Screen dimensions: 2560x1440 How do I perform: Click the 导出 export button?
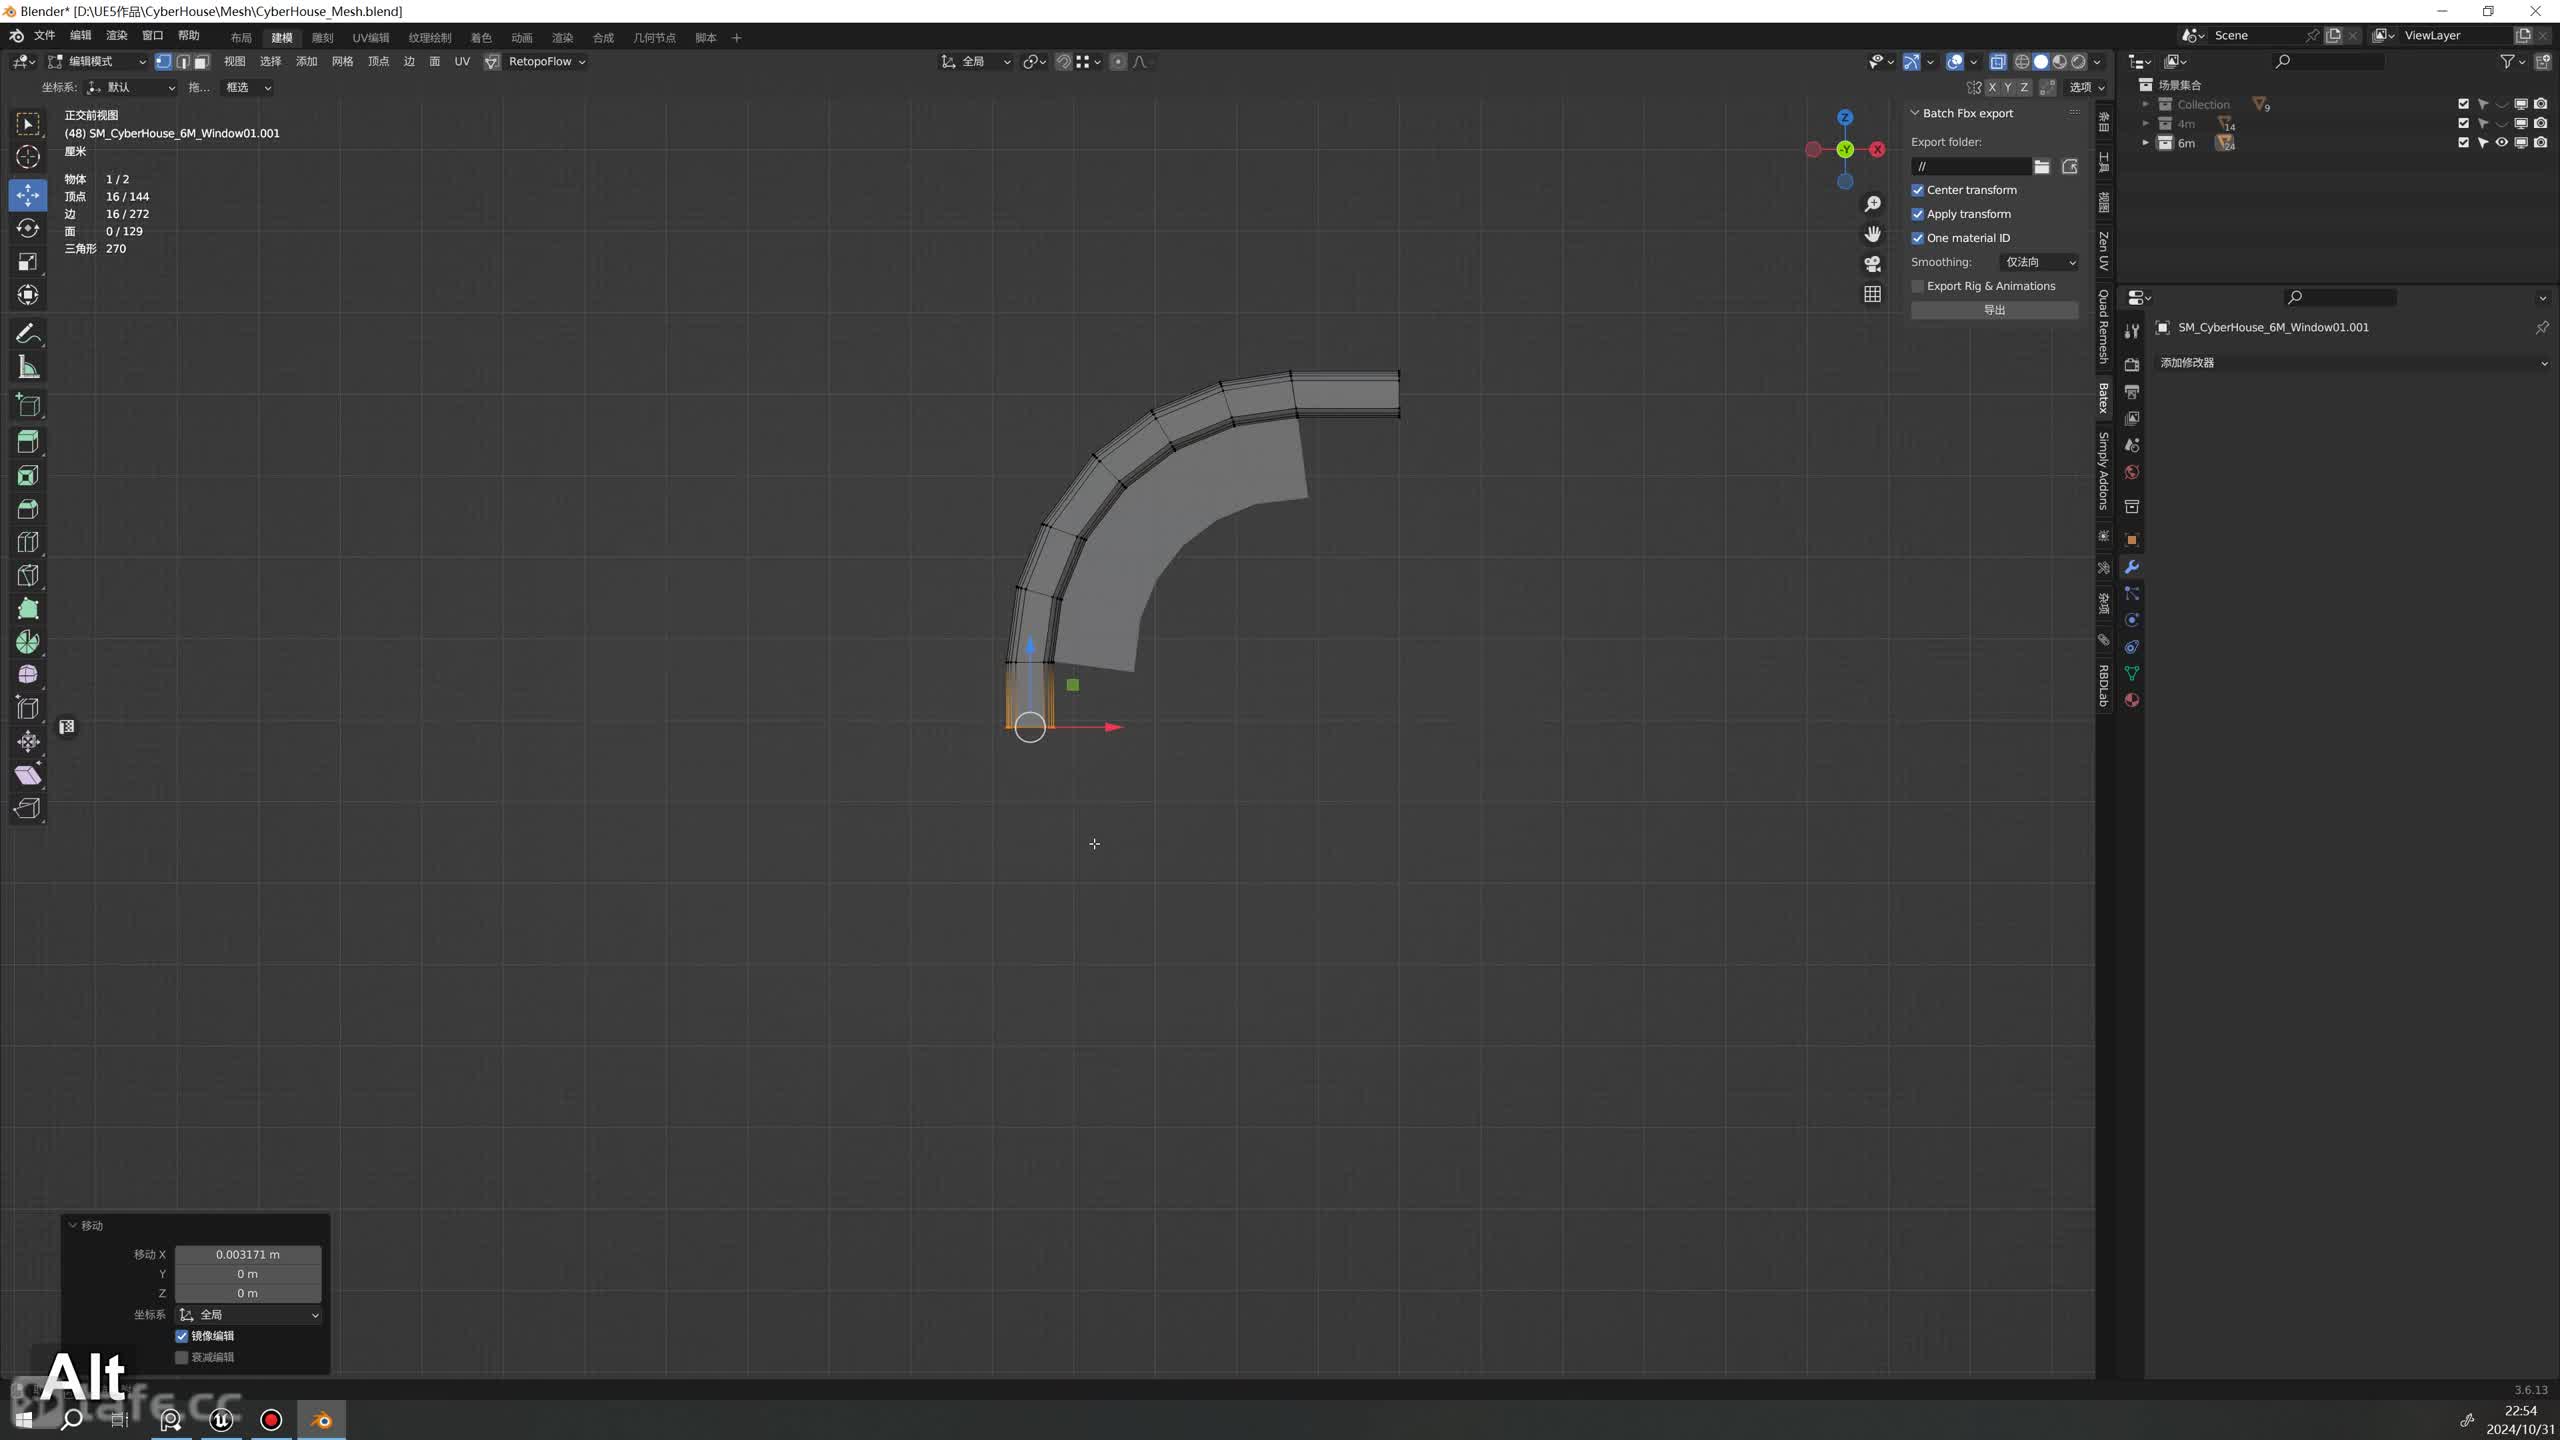coord(1994,311)
